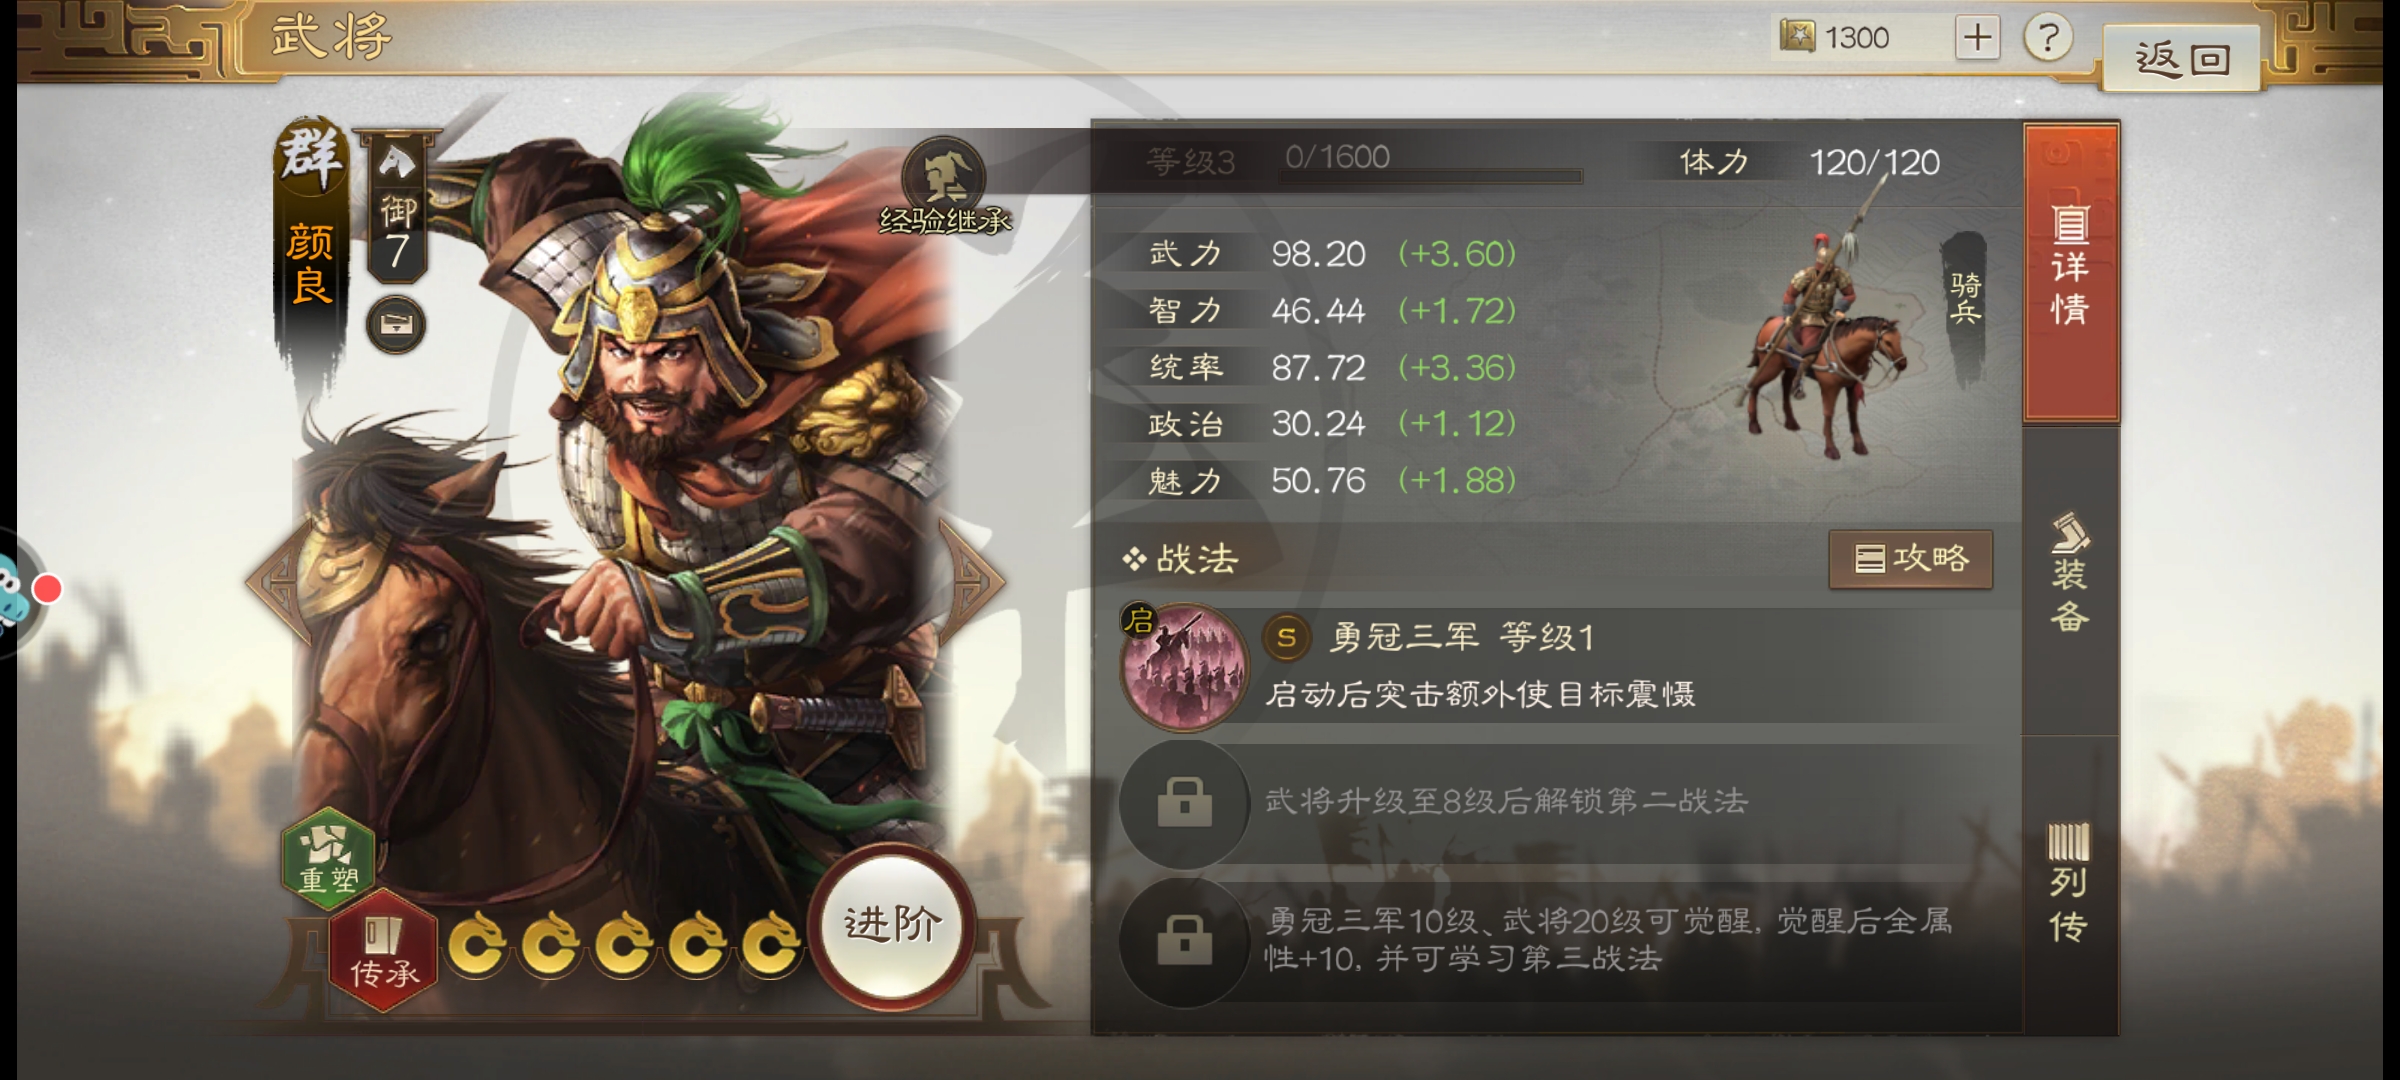Viewport: 2400px width, 1080px height.
Task: Switch to the 装备 equipment tab
Action: pyautogui.click(x=2070, y=574)
